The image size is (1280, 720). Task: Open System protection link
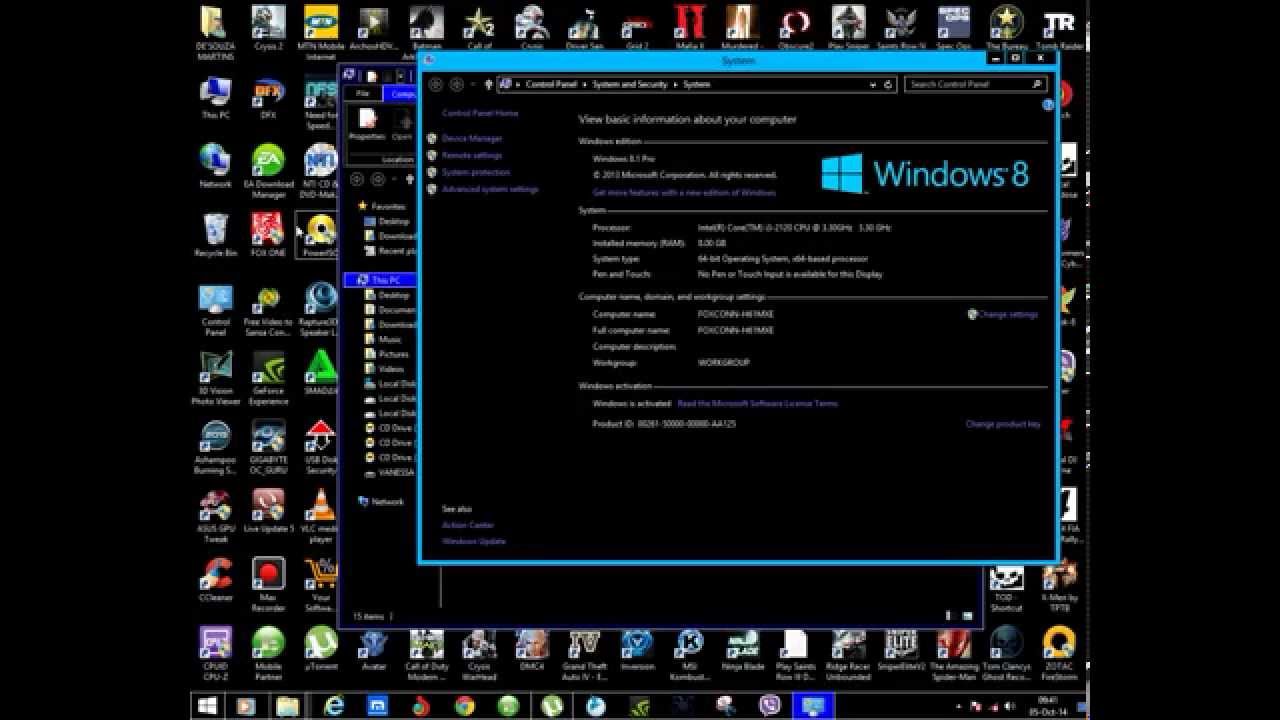(x=476, y=172)
